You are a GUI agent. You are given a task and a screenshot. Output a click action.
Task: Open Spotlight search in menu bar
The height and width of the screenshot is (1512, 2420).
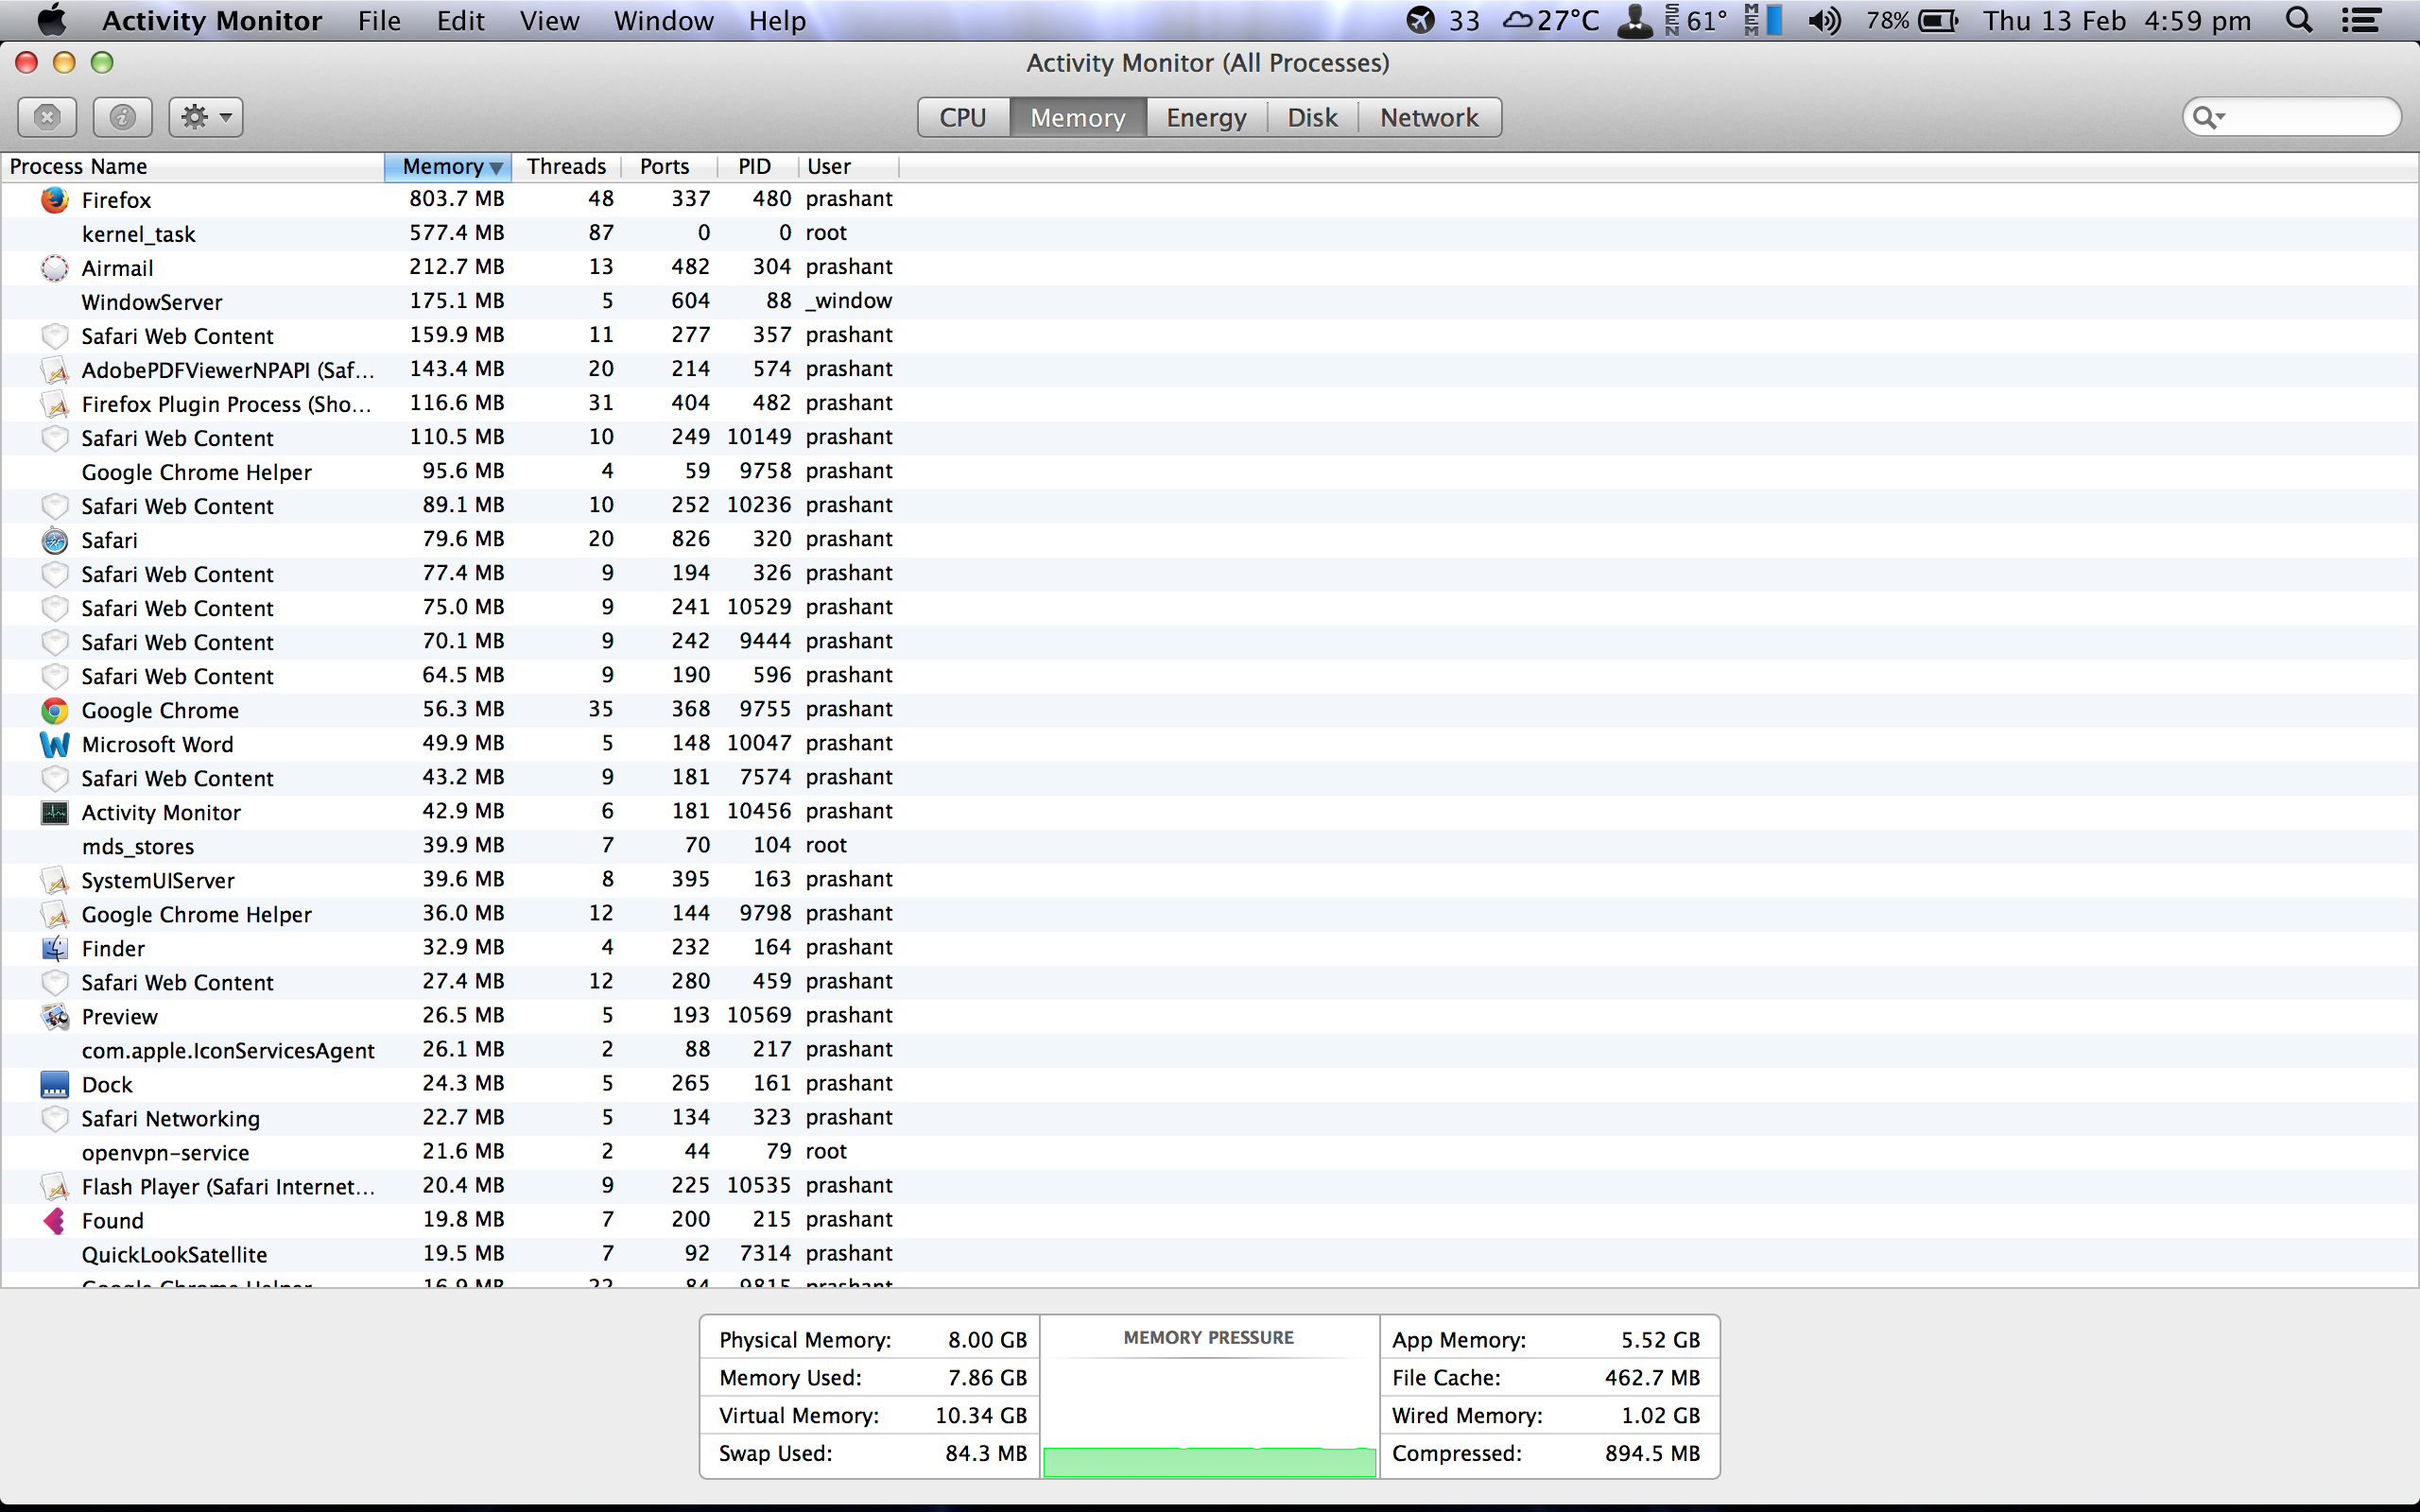[2299, 20]
